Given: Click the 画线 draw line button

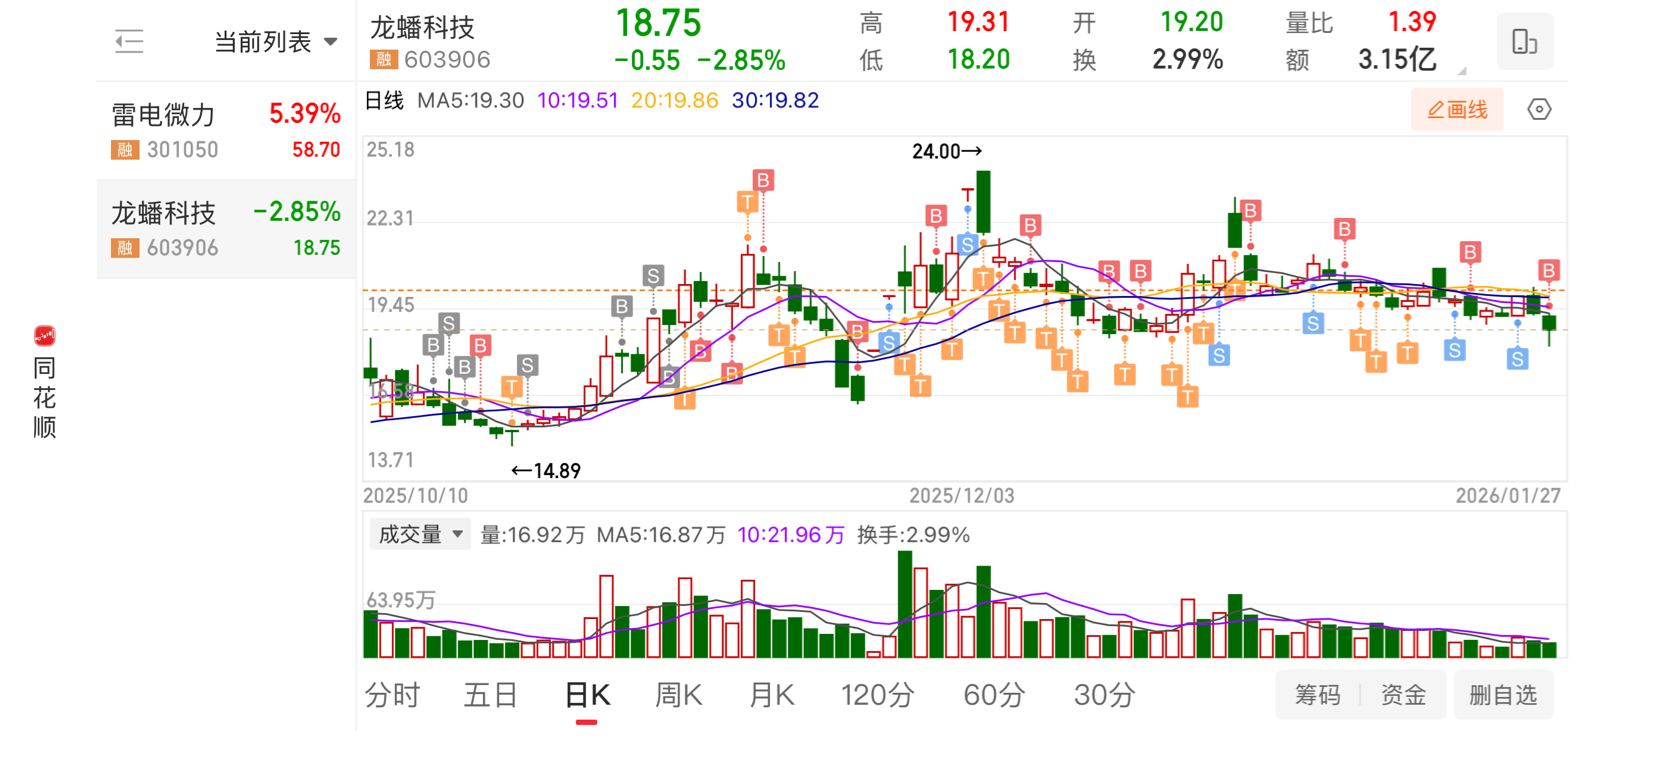Looking at the screenshot, I should click(1457, 110).
